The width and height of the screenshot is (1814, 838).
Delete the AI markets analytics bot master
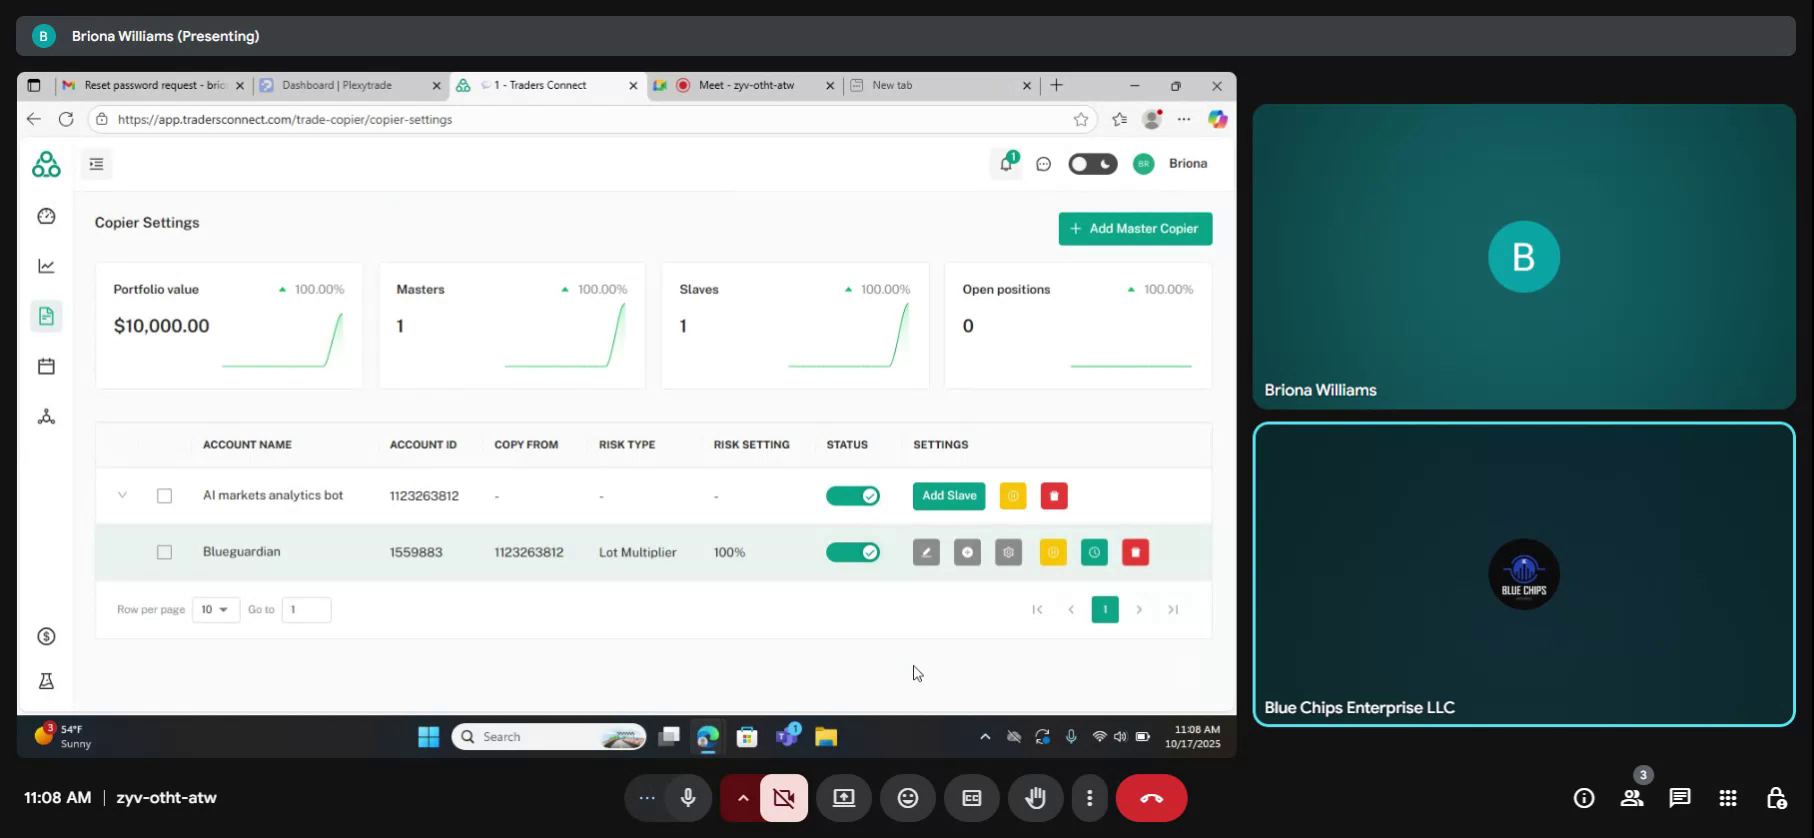click(1054, 496)
